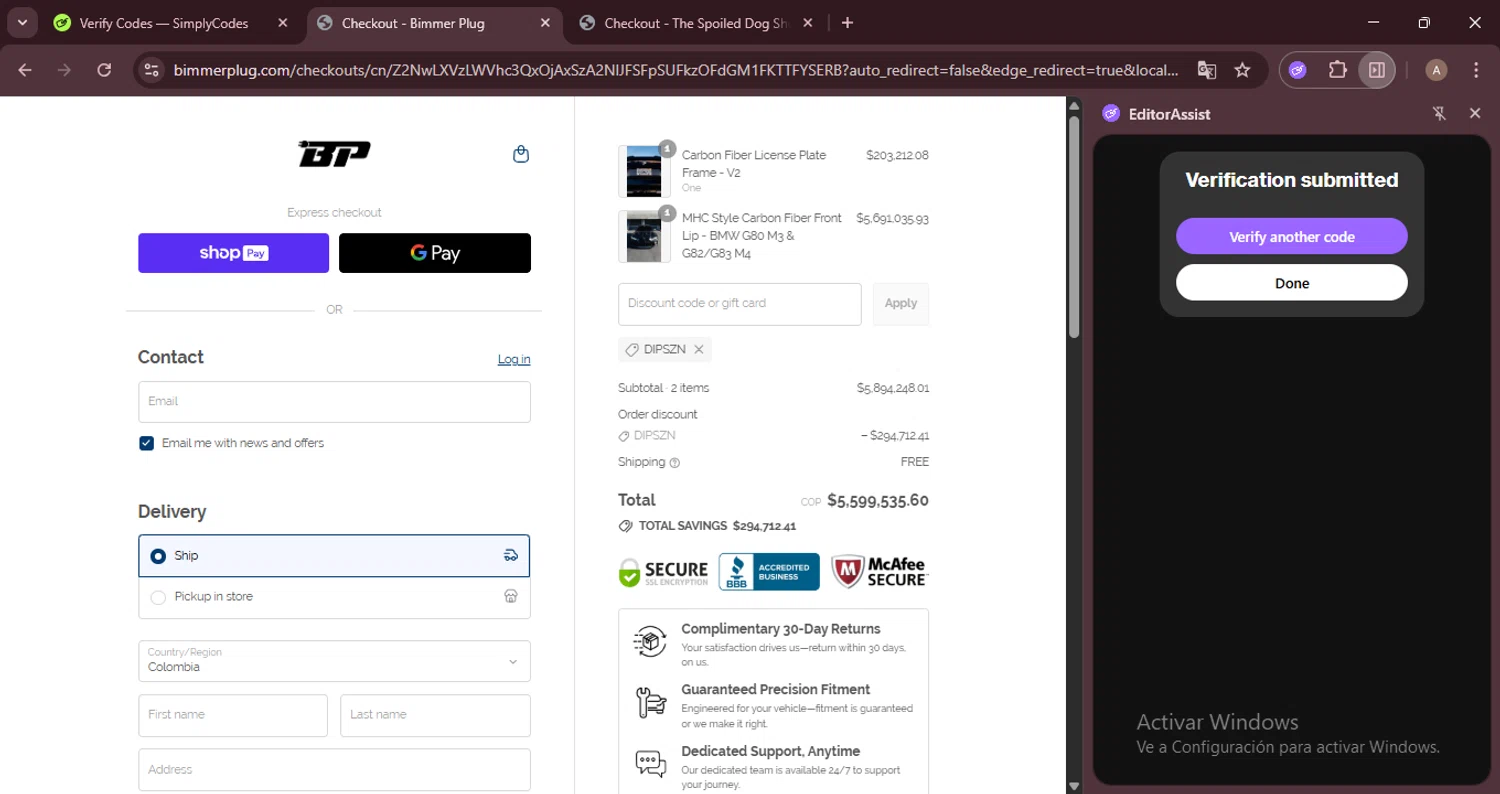1500x794 pixels.
Task: Remove the DIPSZN discount code tag
Action: [x=699, y=350]
